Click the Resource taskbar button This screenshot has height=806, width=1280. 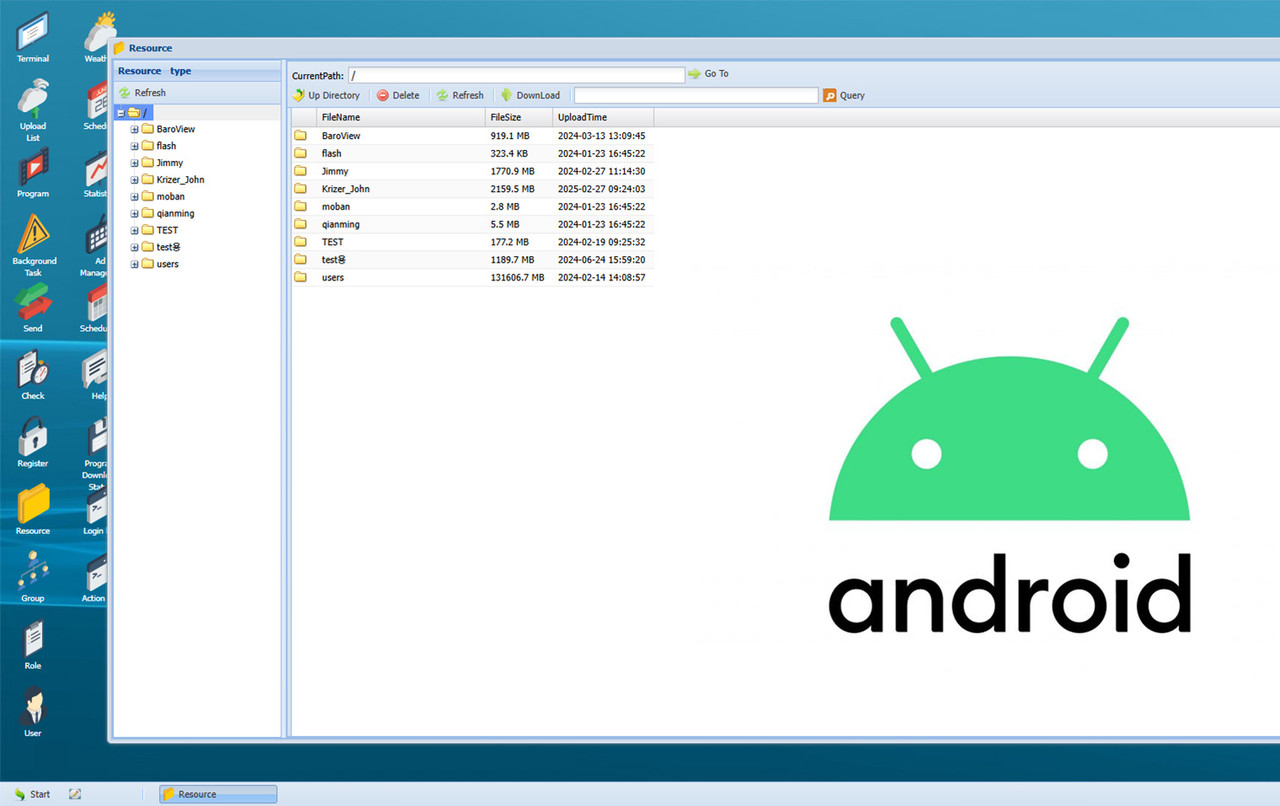(218, 794)
